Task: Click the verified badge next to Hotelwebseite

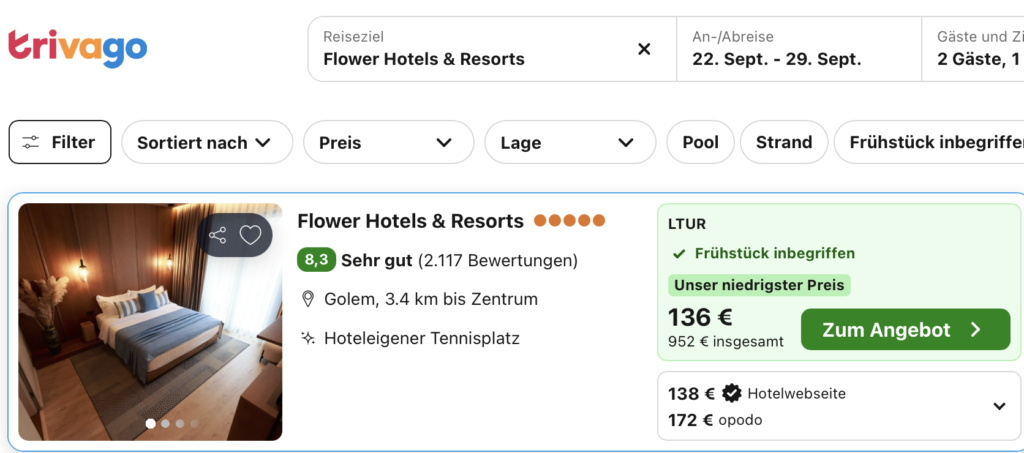Action: point(732,394)
